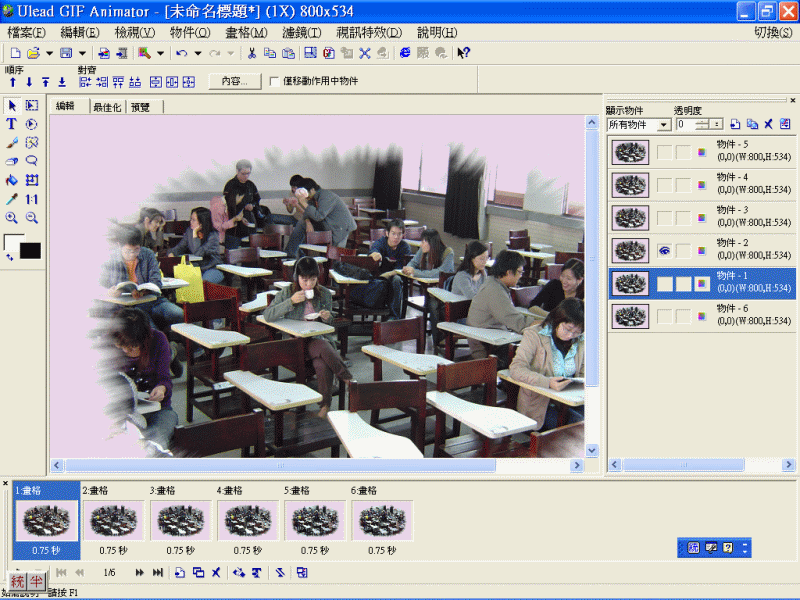The image size is (800, 600).
Task: Switch to the 最佳化 tab
Action: click(x=106, y=107)
